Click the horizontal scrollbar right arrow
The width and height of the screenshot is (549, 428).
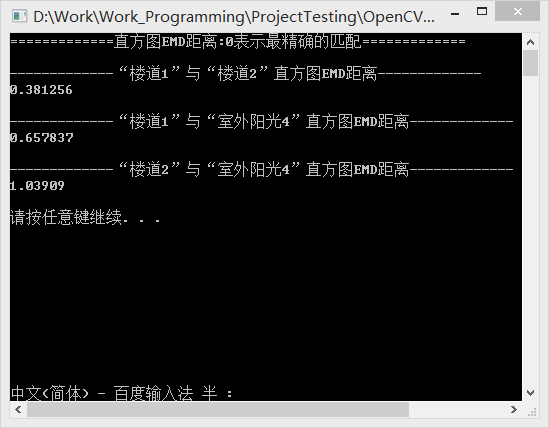click(514, 409)
